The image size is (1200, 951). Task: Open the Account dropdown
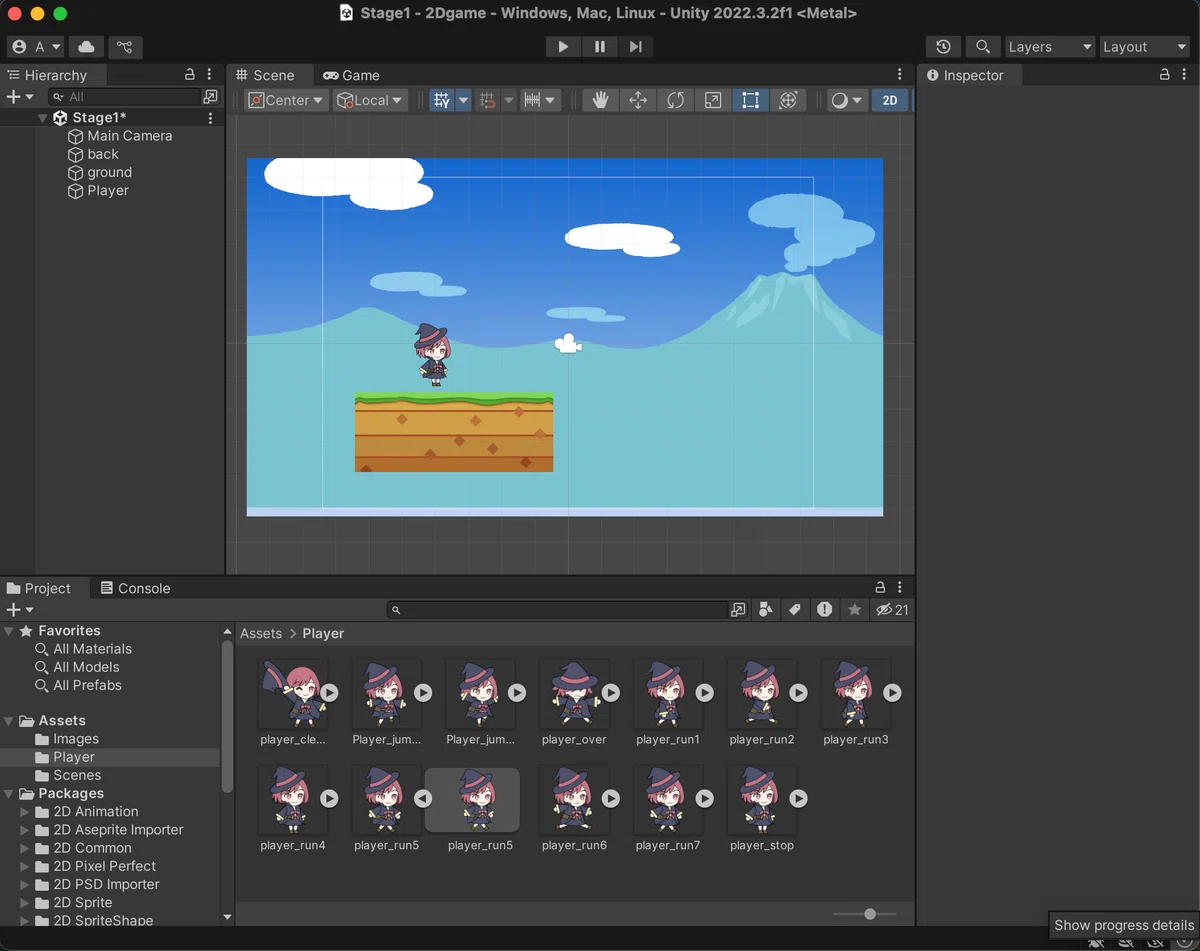(x=36, y=47)
